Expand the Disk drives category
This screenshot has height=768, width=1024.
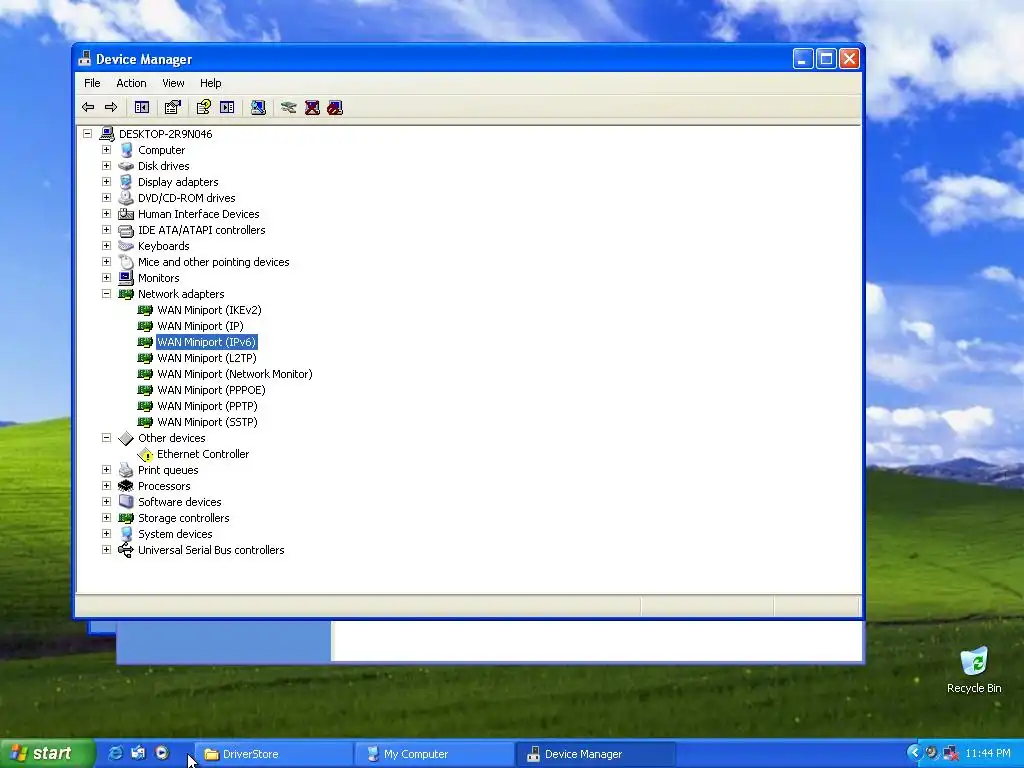(x=106, y=166)
